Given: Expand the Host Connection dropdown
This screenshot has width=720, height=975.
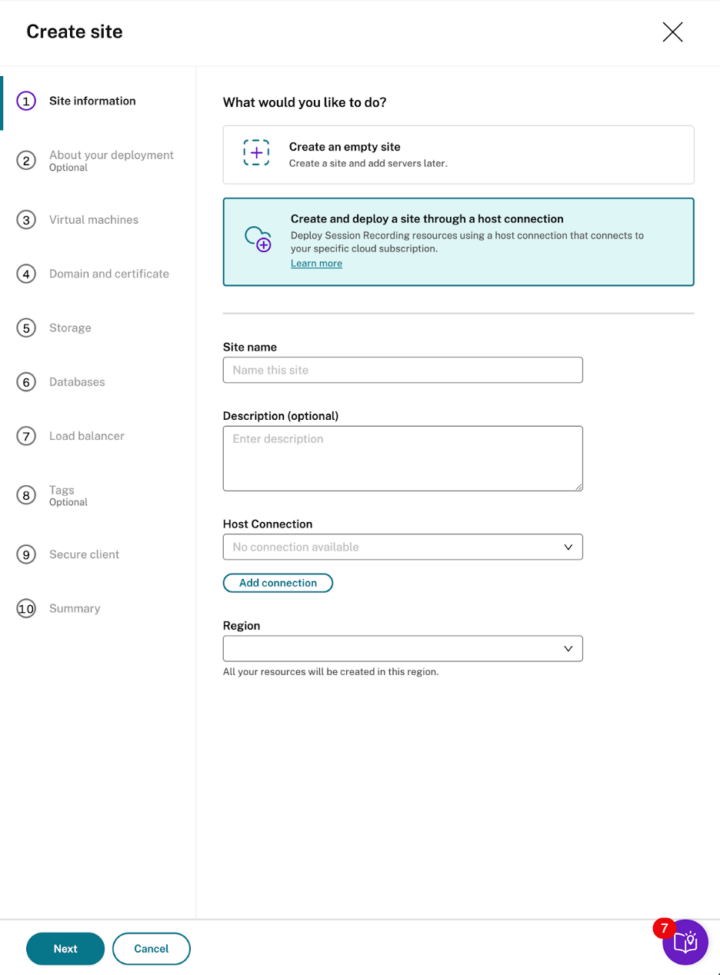Looking at the screenshot, I should tap(402, 547).
